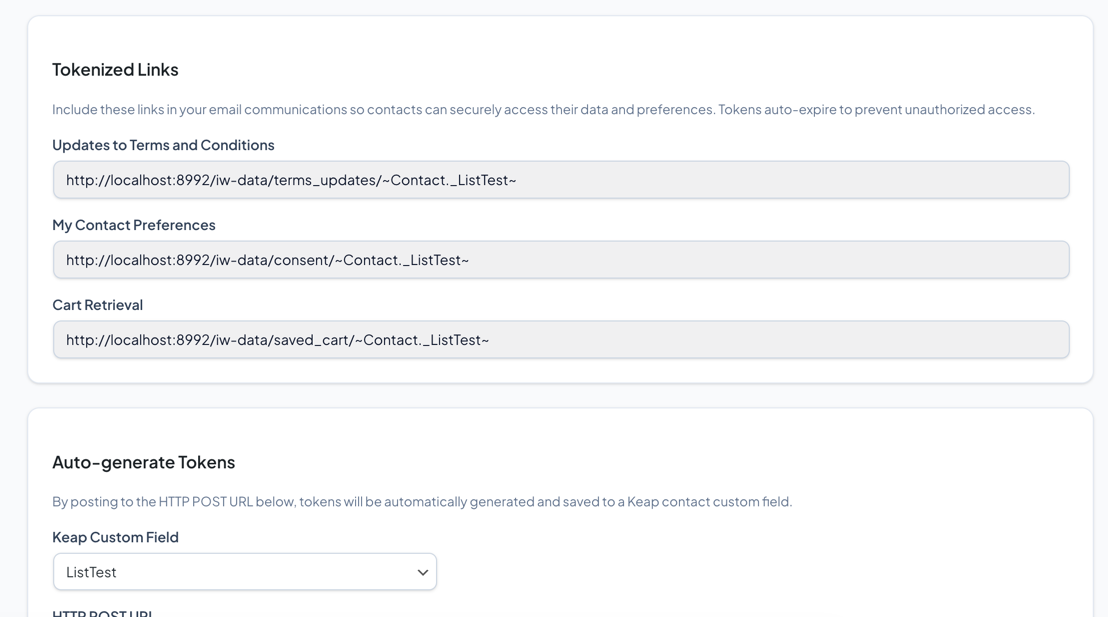Click the Tokenized Links section heading
1108x617 pixels.
115,69
